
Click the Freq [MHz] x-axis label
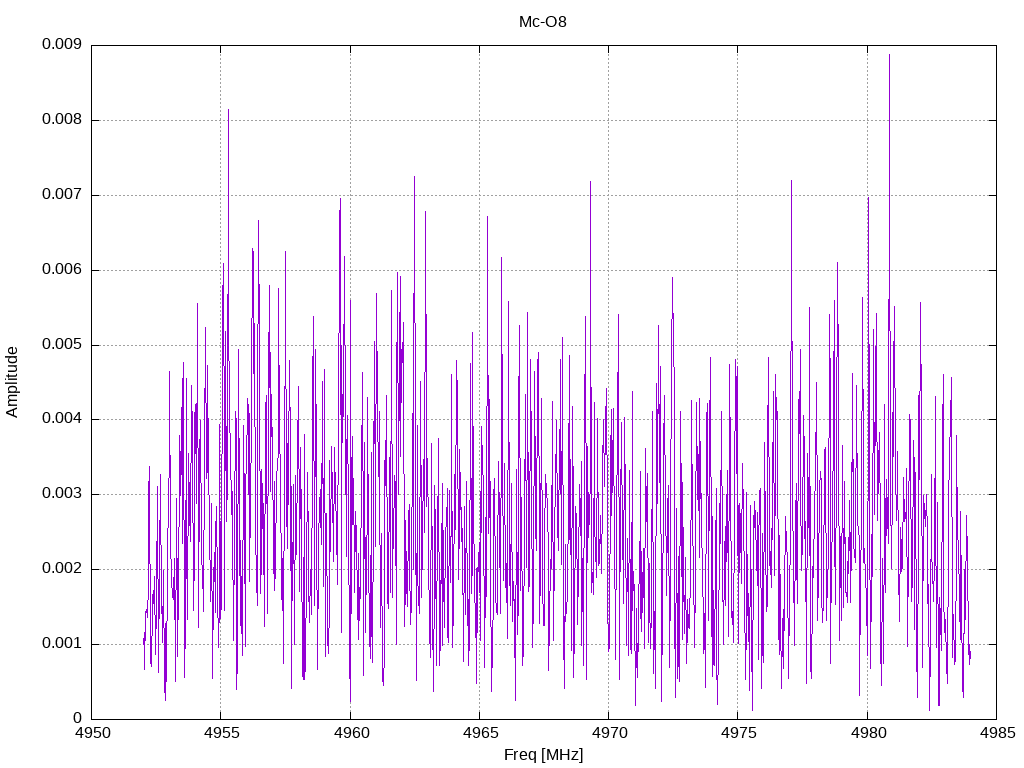(x=543, y=755)
